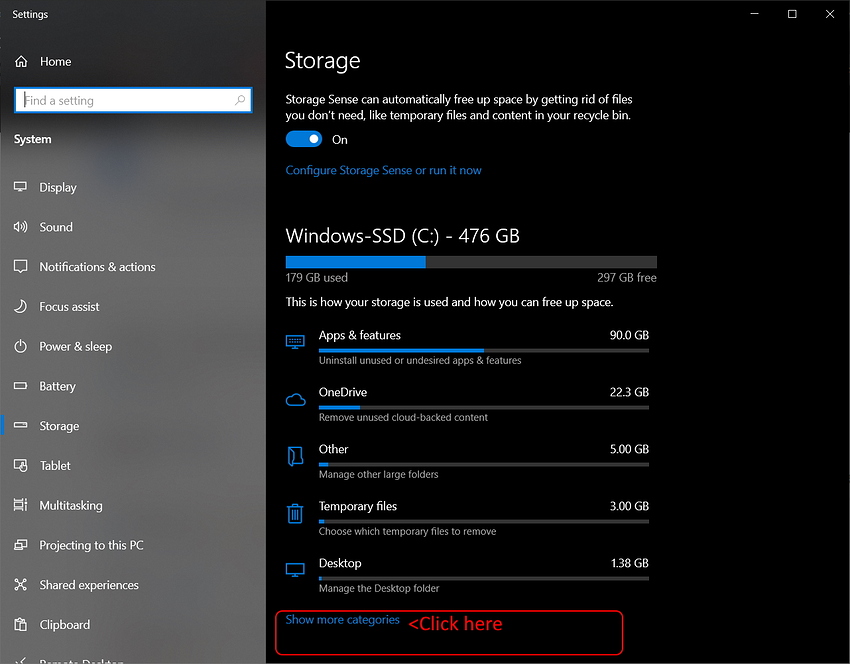This screenshot has width=850, height=664.
Task: Go to Multitasking settings
Action: coord(70,506)
